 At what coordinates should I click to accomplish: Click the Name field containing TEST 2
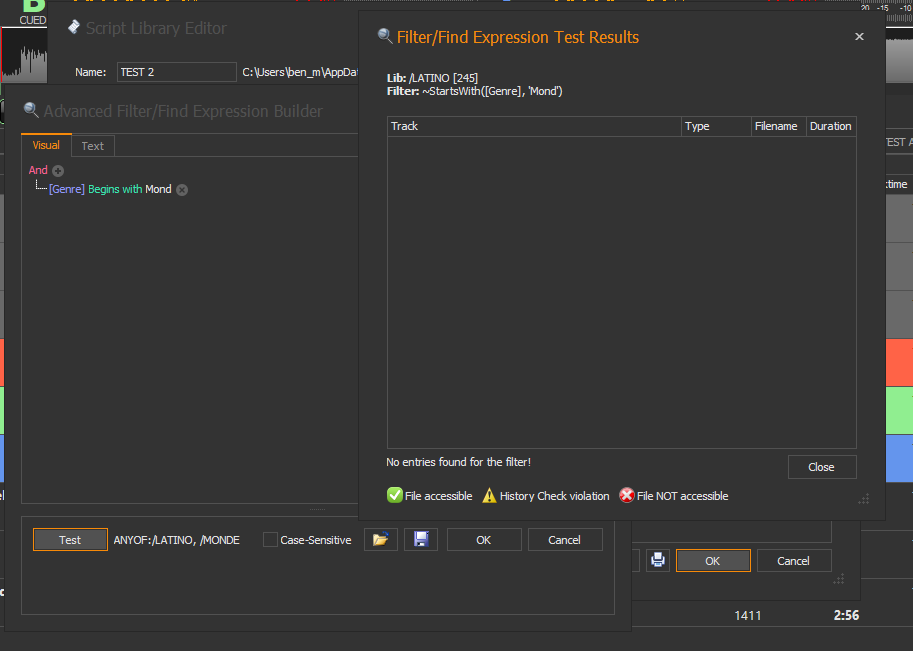[x=176, y=72]
